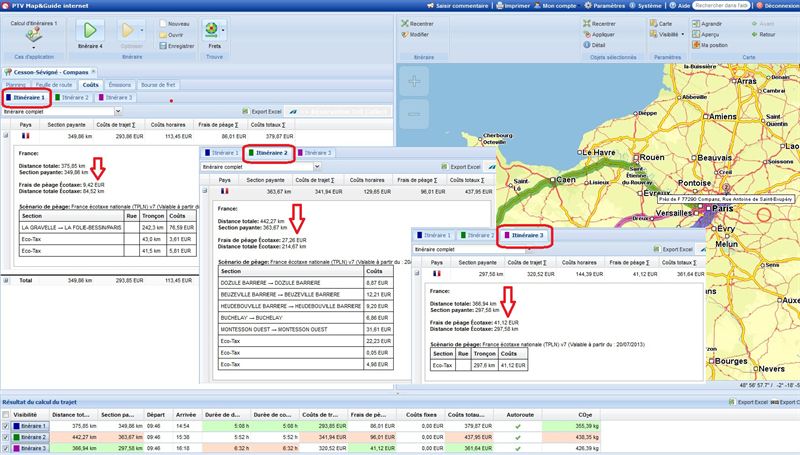Image resolution: width=800 pixels, height=455 pixels.
Task: Click the Imprimer printer icon
Action: (500, 6)
